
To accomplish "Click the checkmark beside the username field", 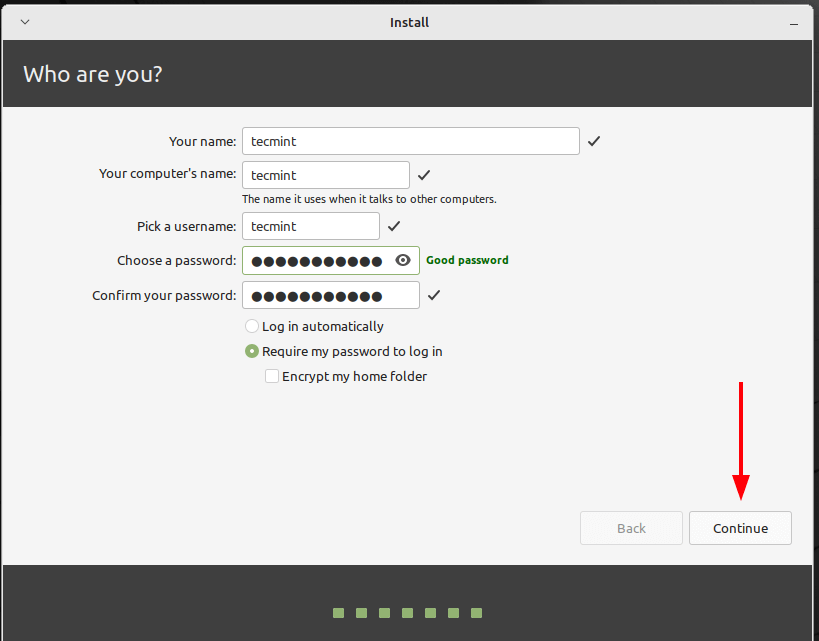I will [x=394, y=226].
